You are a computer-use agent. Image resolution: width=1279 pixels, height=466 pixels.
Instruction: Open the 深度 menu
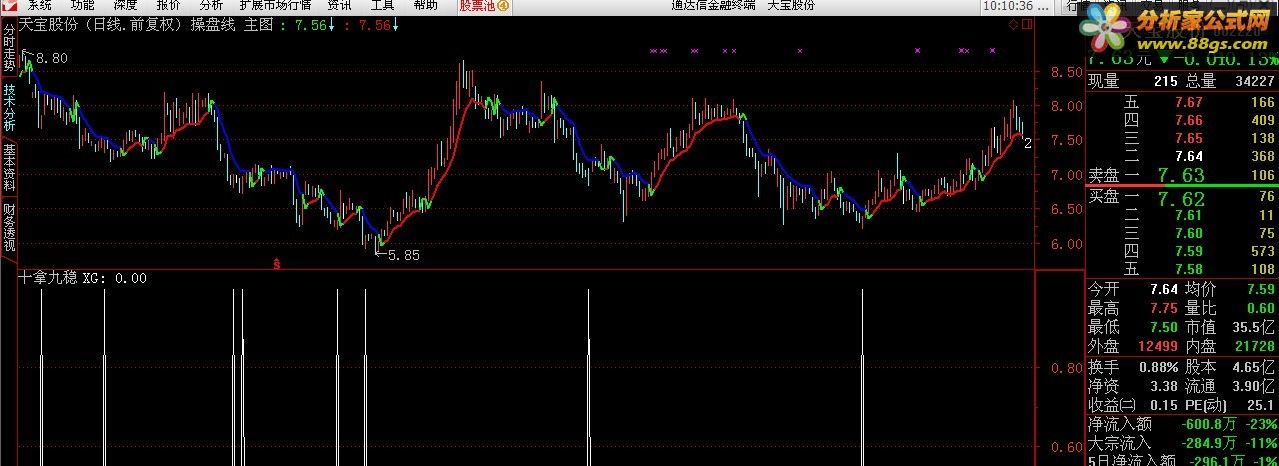pyautogui.click(x=126, y=5)
